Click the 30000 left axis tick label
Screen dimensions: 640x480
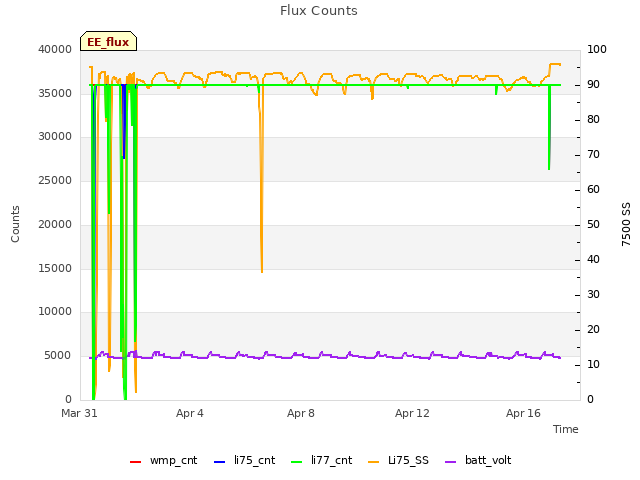click(55, 137)
